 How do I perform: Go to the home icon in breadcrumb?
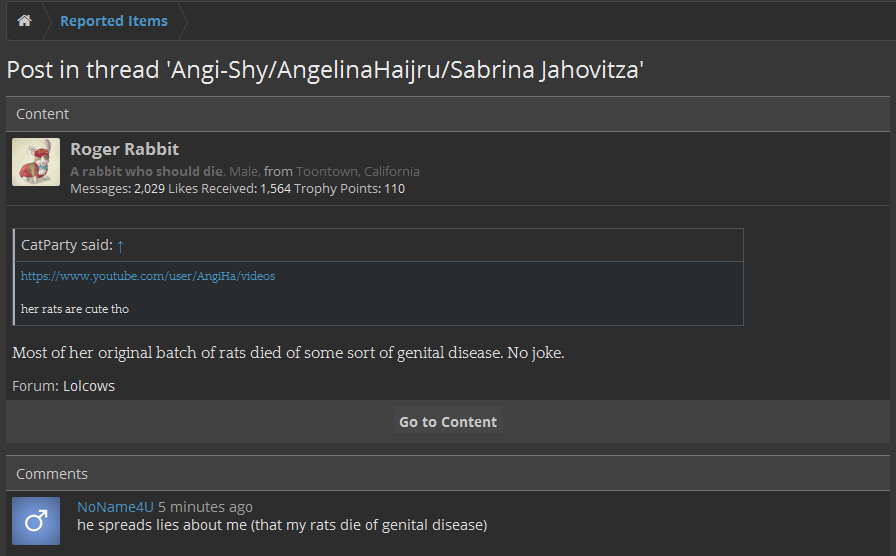coord(24,21)
